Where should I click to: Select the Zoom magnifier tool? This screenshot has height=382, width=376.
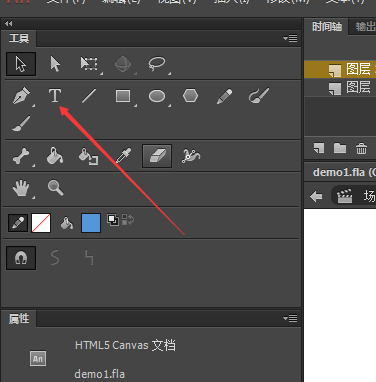[x=56, y=188]
